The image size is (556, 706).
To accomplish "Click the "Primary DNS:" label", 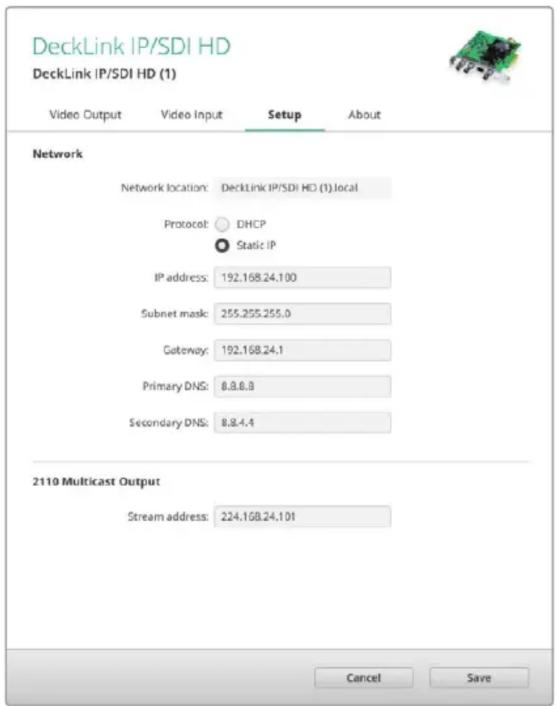I will point(175,386).
